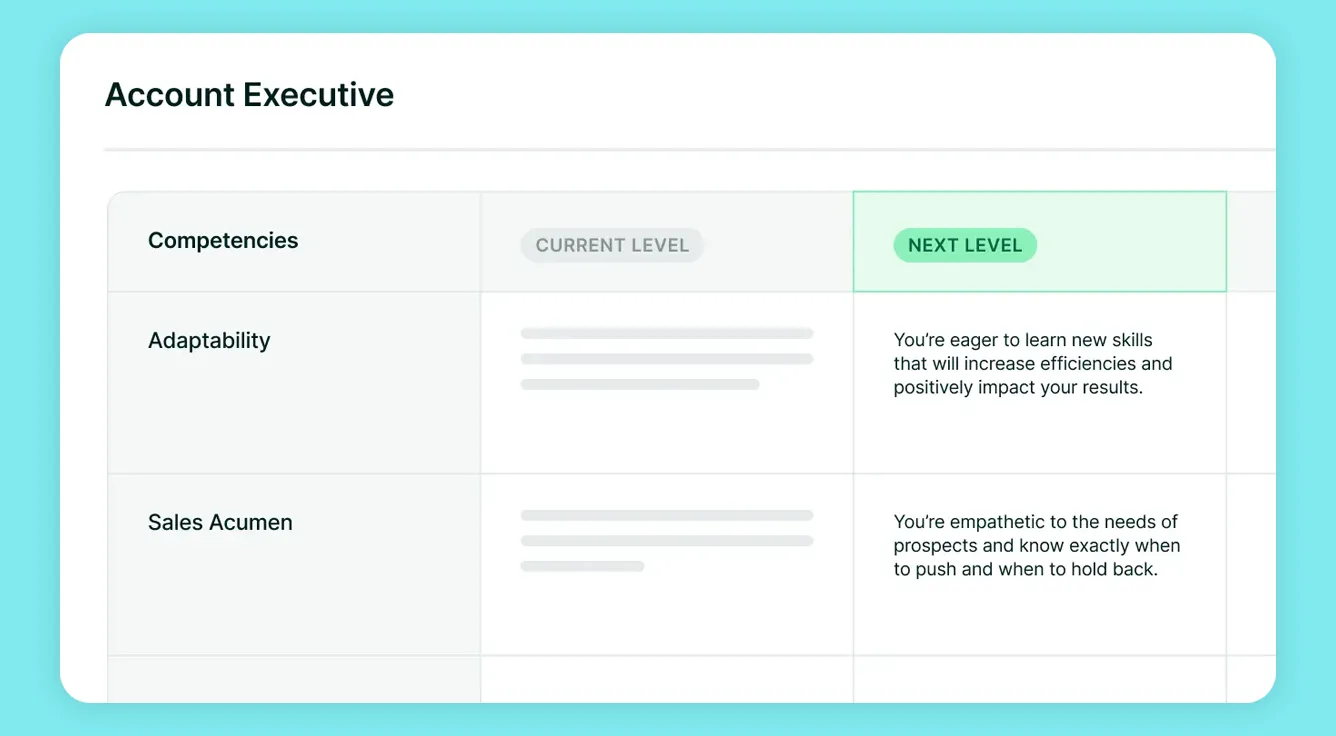
Task: Select the highlighted NEXT LEVEL column
Action: pyautogui.click(x=1039, y=241)
